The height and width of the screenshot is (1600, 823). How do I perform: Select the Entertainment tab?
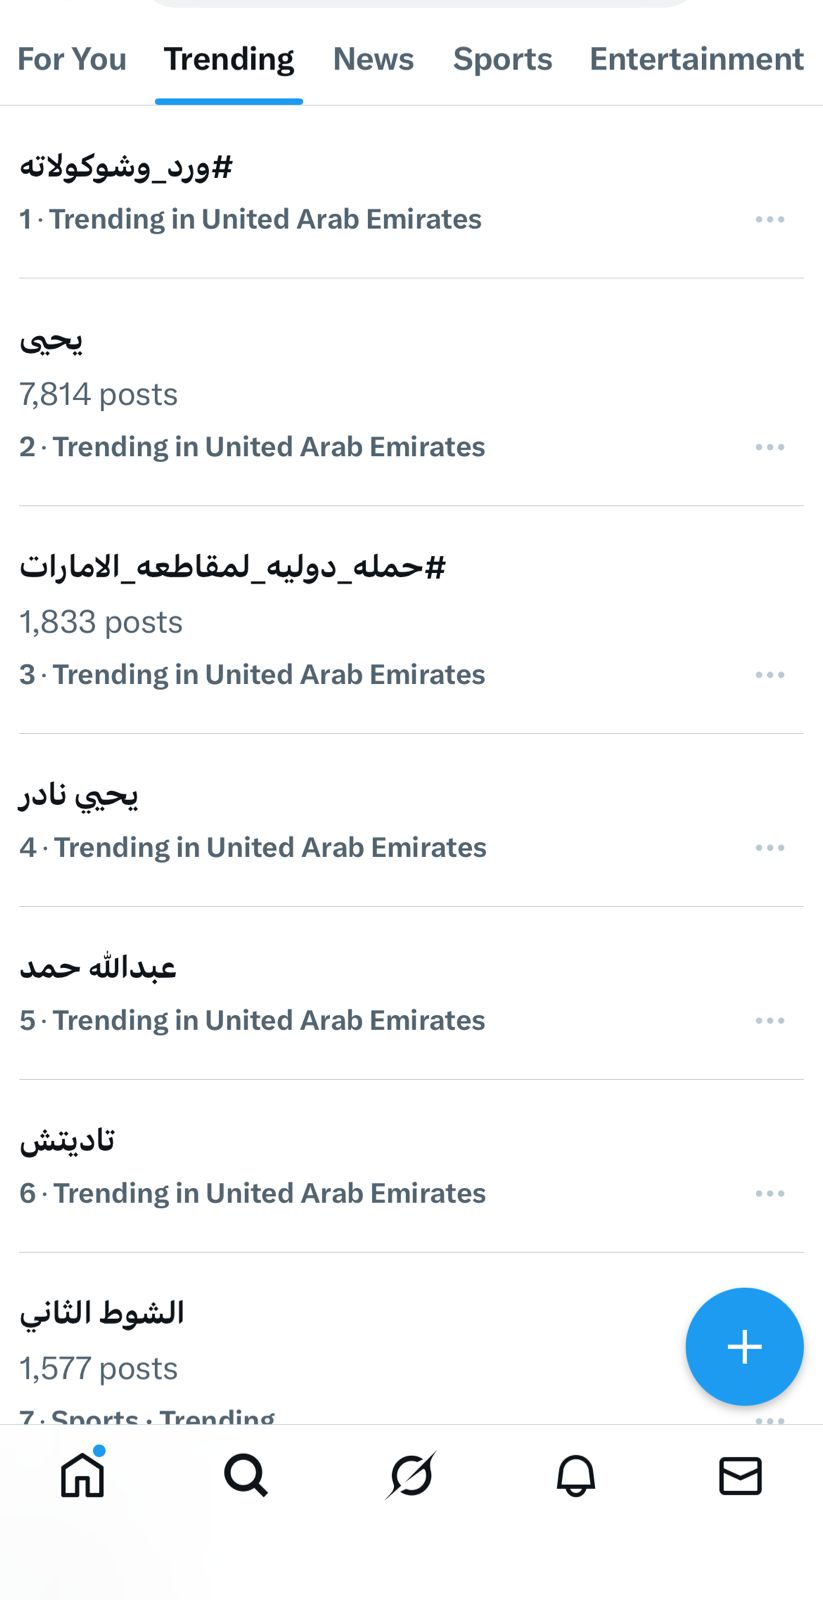pyautogui.click(x=696, y=59)
